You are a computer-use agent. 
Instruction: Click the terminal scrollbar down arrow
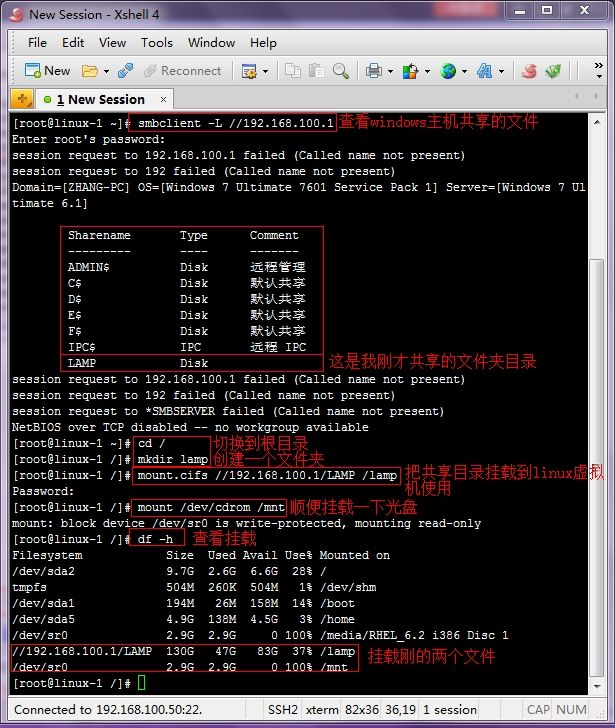click(x=597, y=686)
